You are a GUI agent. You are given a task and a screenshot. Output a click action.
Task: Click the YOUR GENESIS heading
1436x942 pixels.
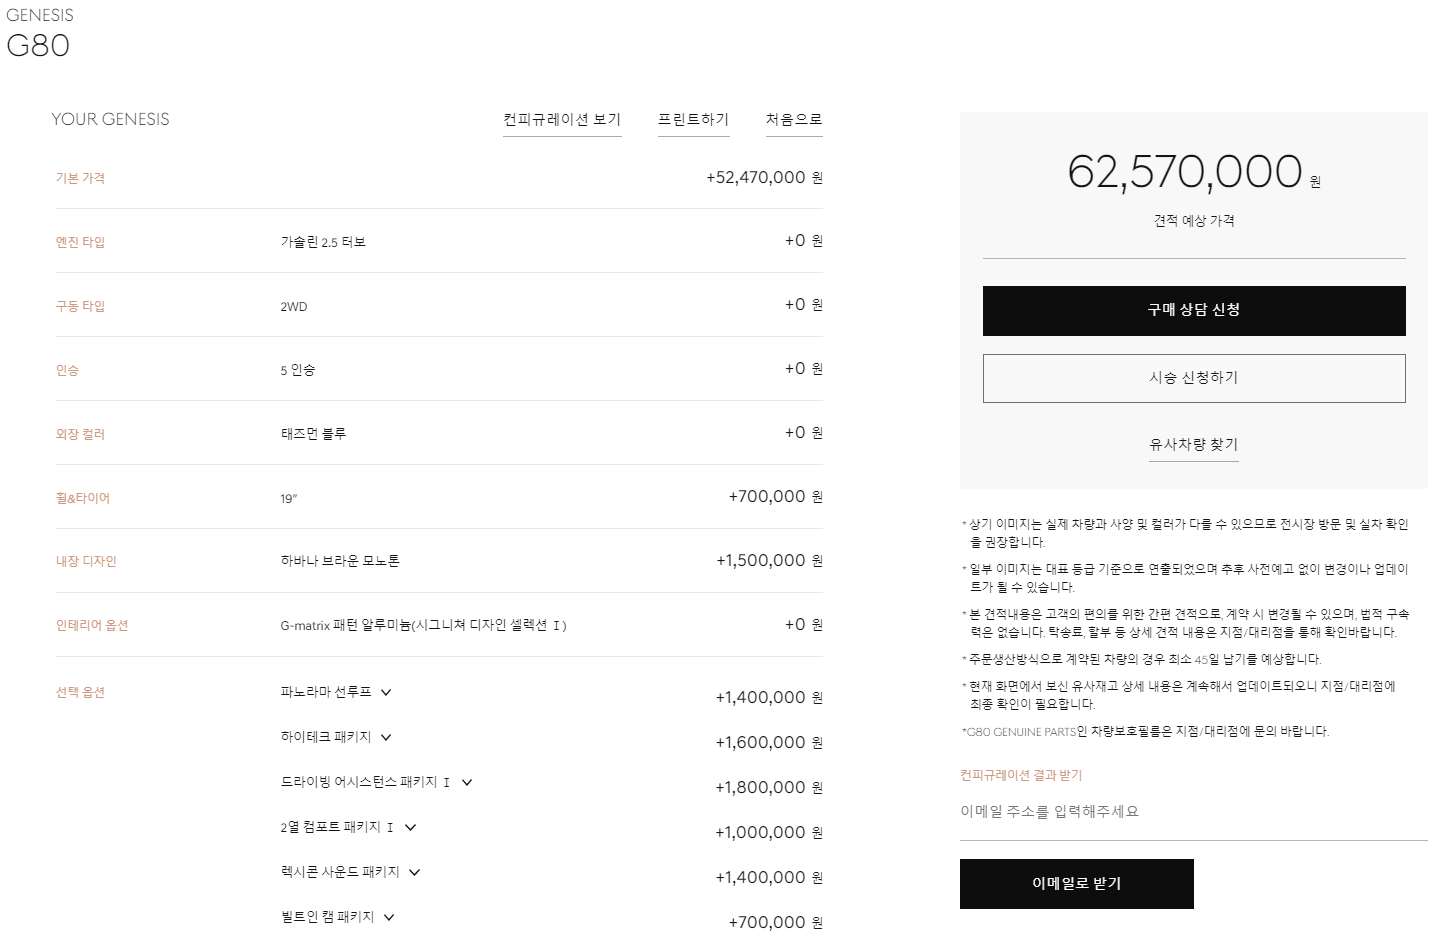pyautogui.click(x=111, y=120)
